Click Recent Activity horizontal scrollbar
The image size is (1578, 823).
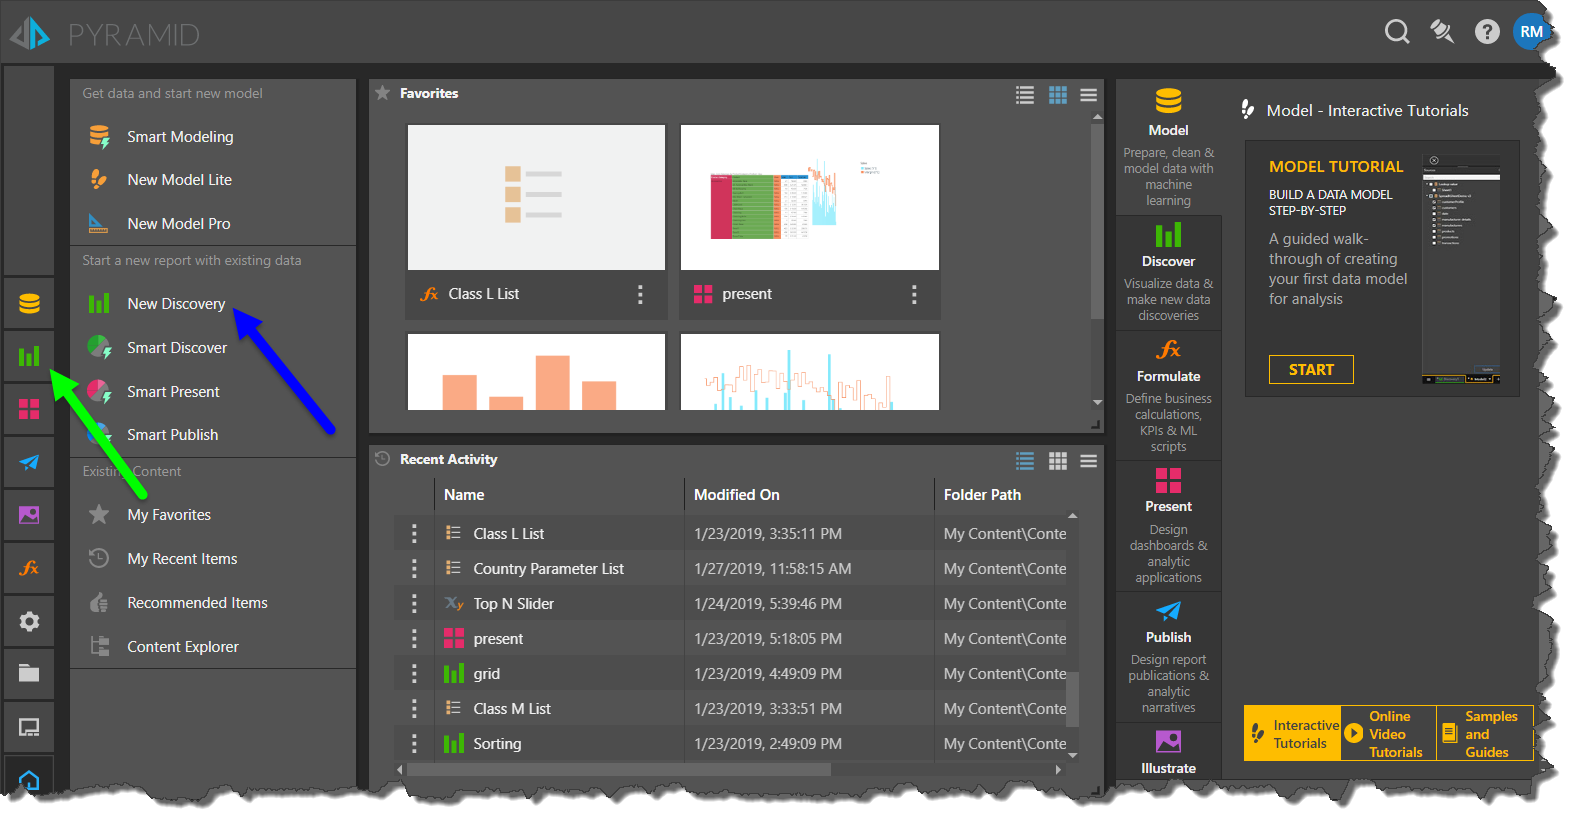[620, 770]
